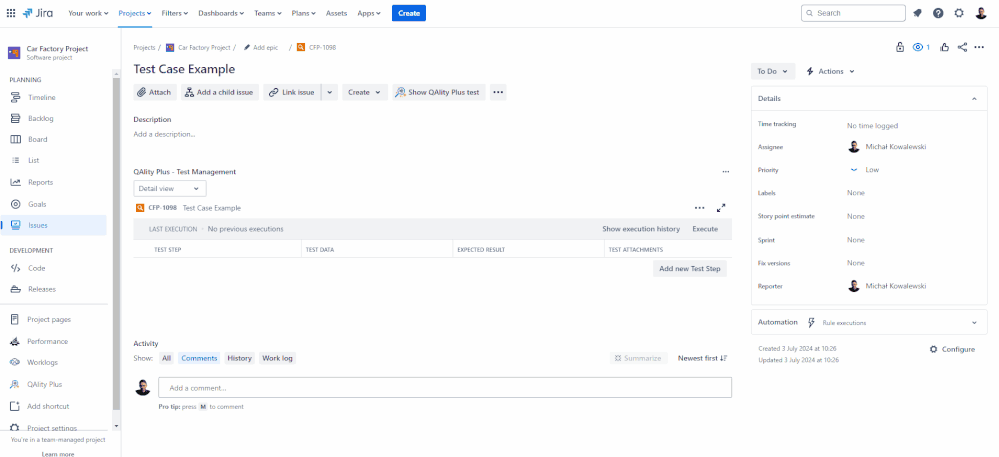Open the QAlity Plus panel ellipsis menu
The width and height of the screenshot is (999, 457).
[726, 172]
